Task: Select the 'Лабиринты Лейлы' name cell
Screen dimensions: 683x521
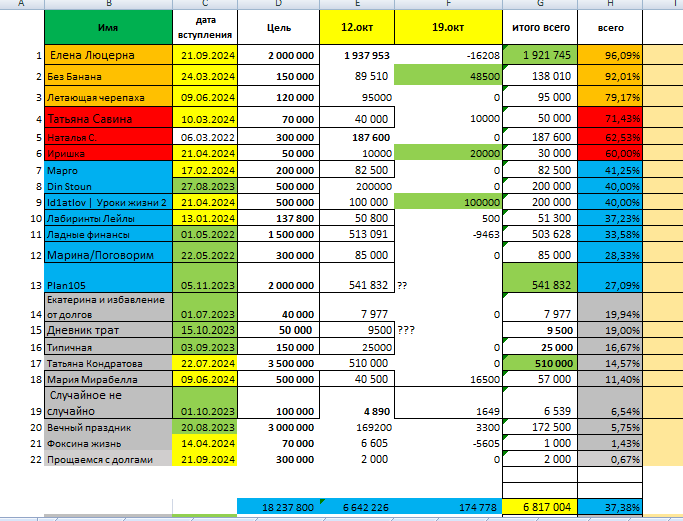Action: pyautogui.click(x=108, y=218)
